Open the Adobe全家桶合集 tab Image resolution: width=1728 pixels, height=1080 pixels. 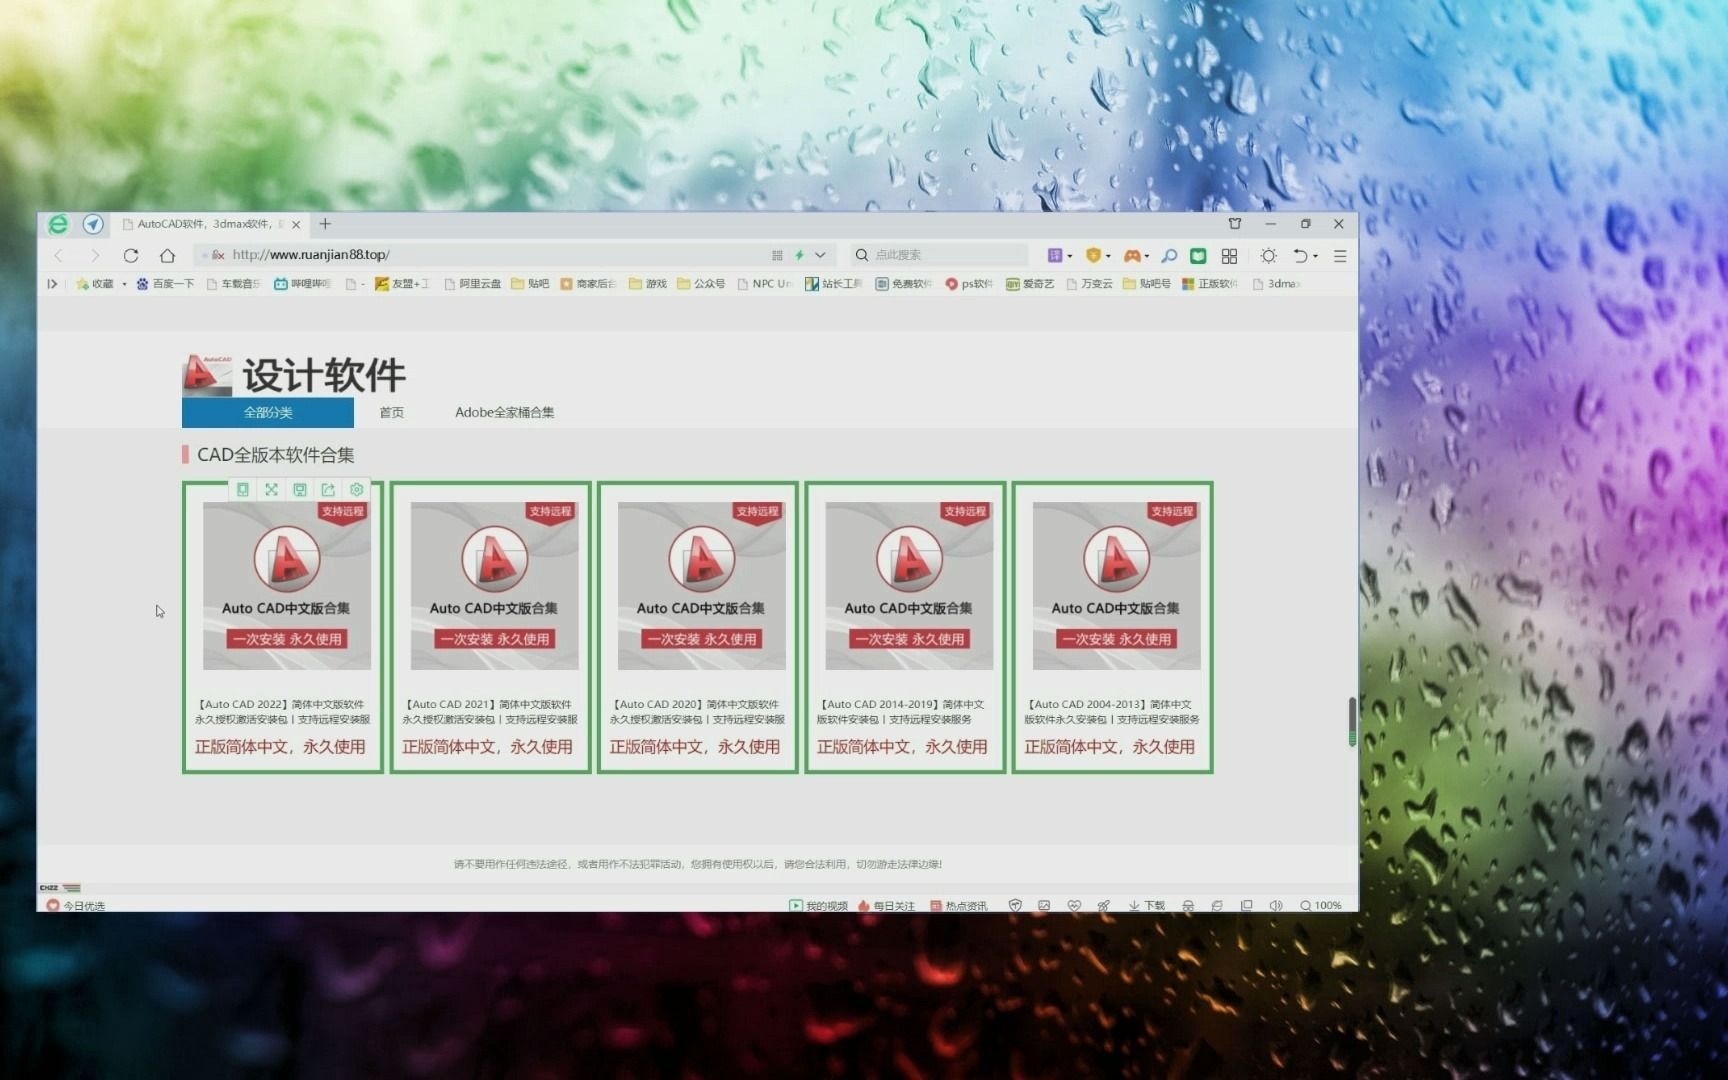point(504,412)
